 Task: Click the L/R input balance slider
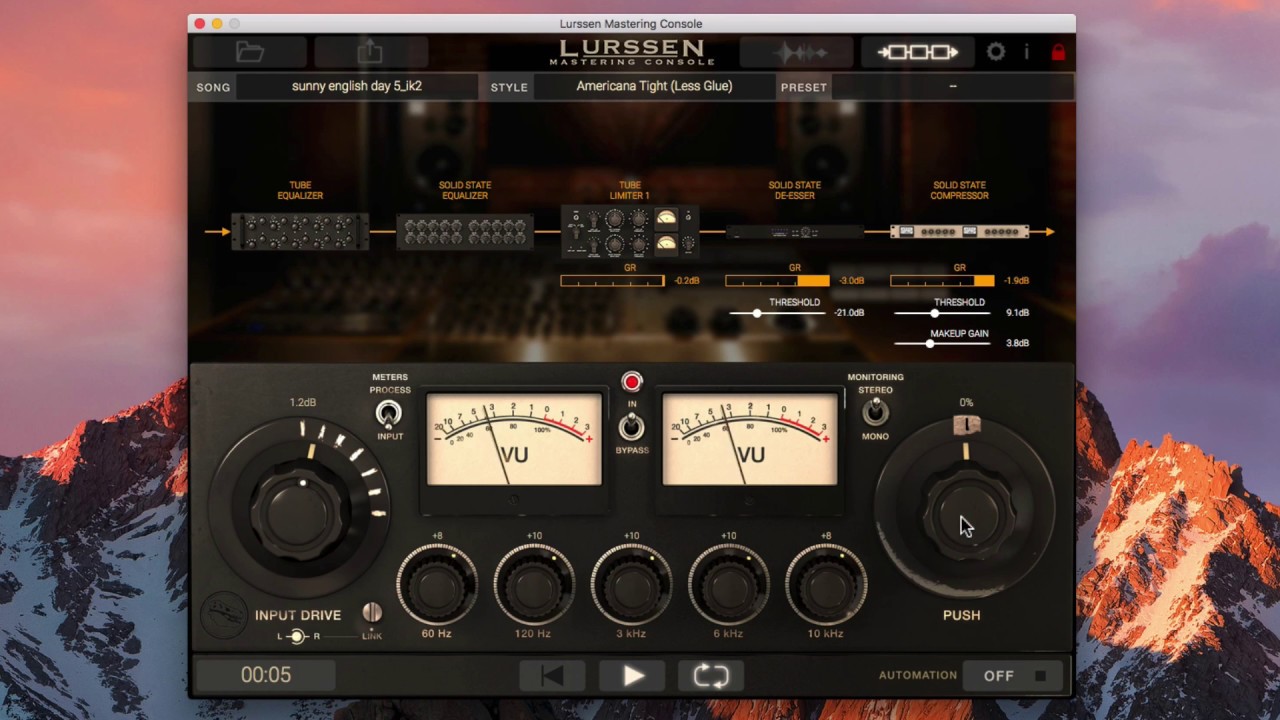coord(296,636)
